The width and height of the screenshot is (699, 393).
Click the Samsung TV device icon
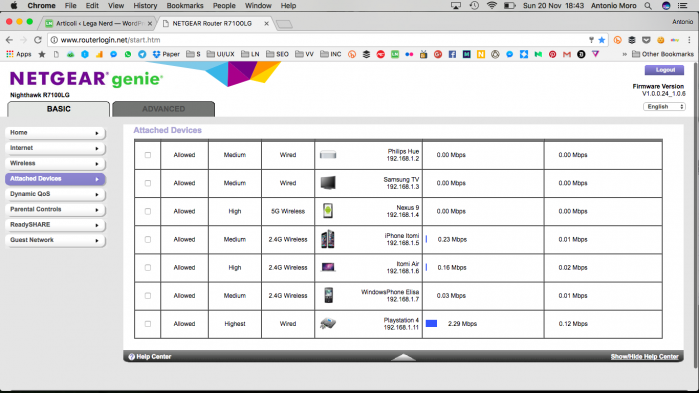click(x=328, y=183)
